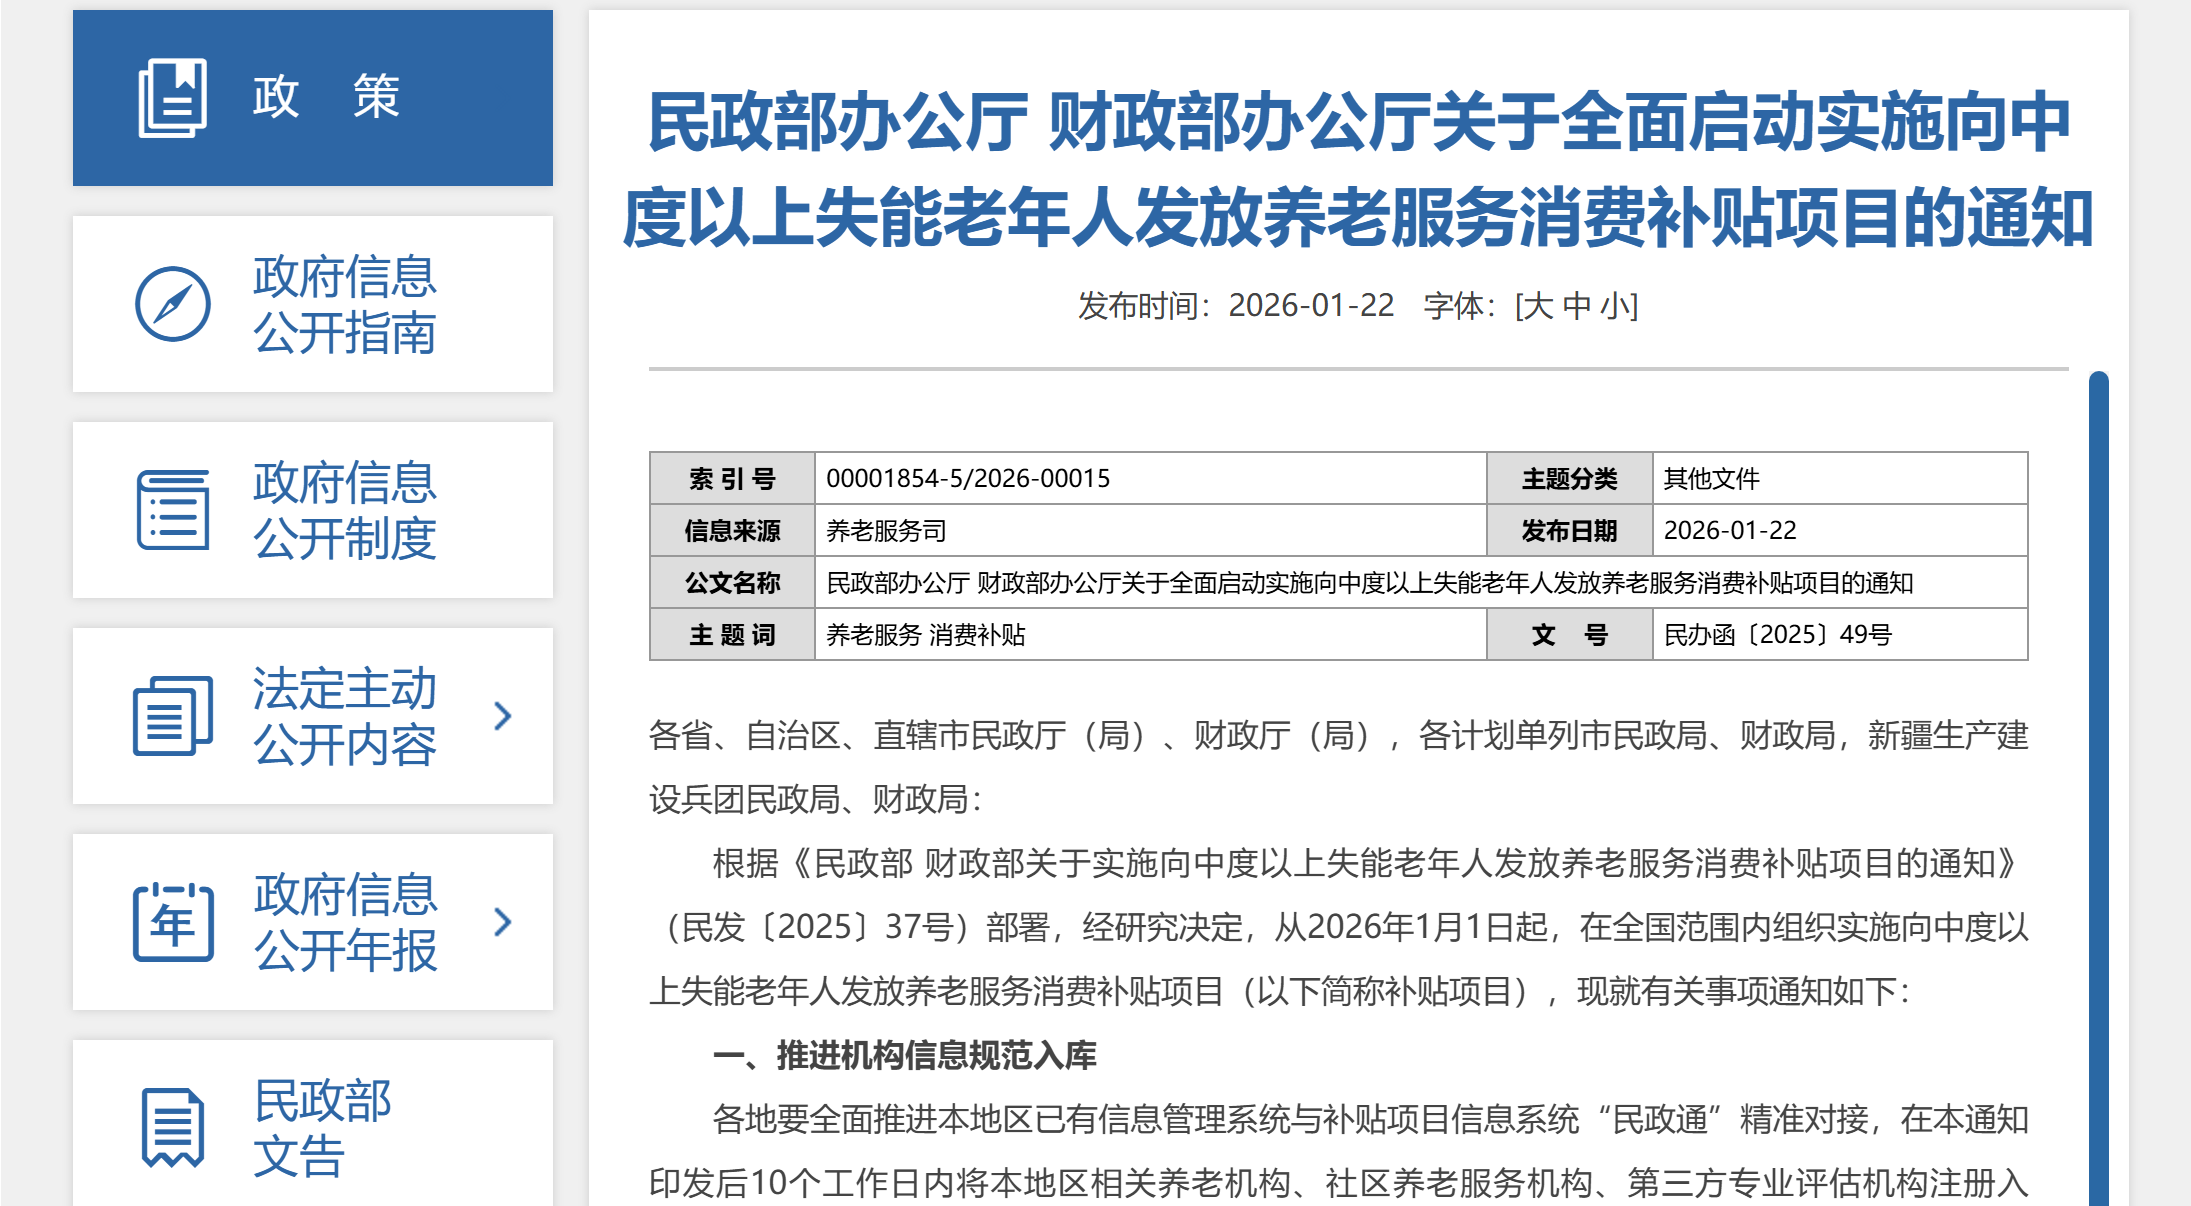Click the index number 00001854-5/2026-00015
The width and height of the screenshot is (2191, 1206).
coord(968,479)
